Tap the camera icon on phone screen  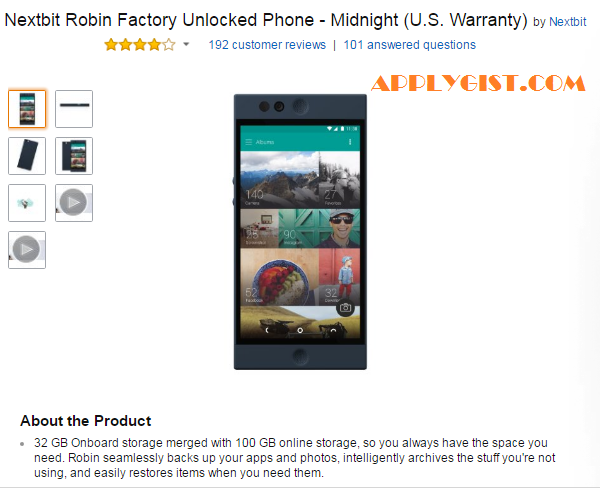(x=345, y=308)
